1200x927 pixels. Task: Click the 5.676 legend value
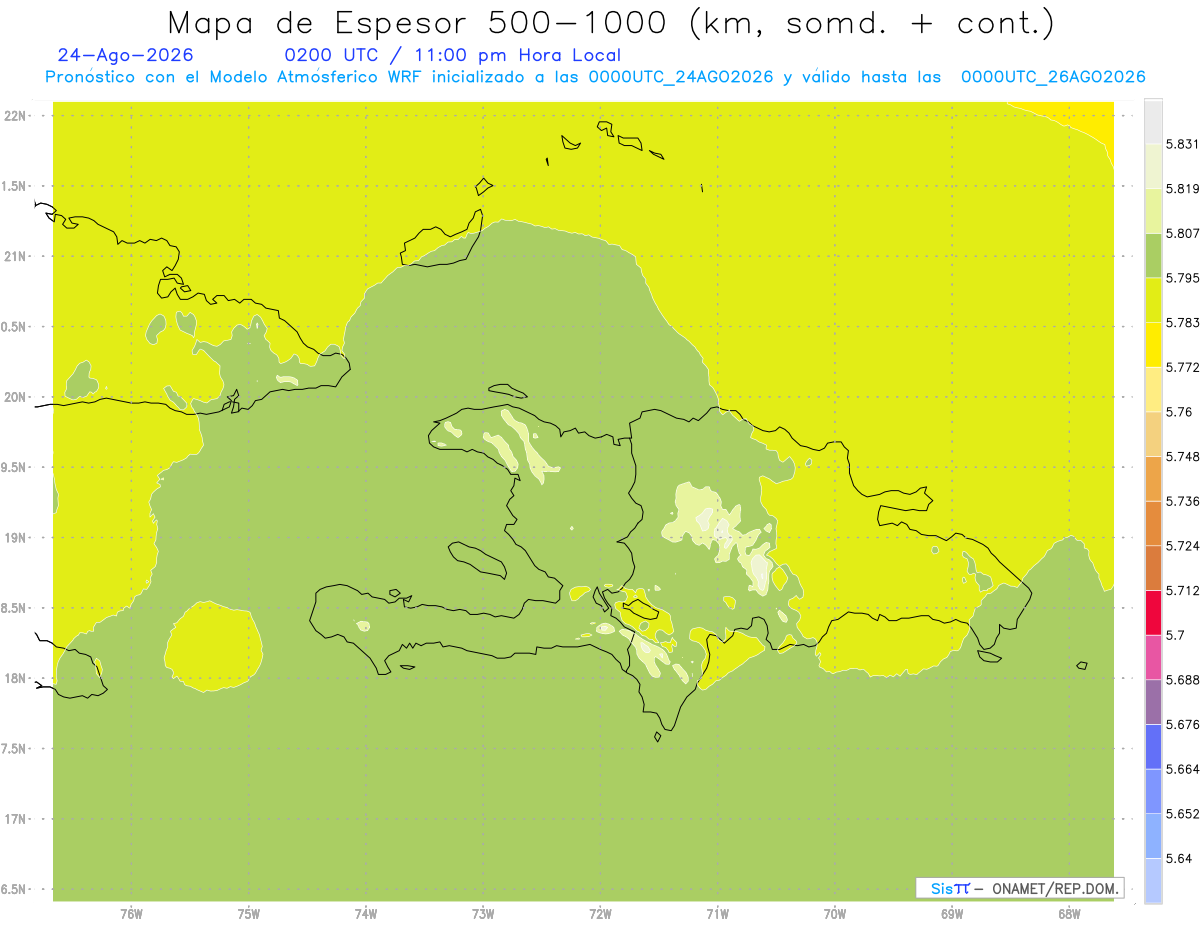click(1182, 724)
